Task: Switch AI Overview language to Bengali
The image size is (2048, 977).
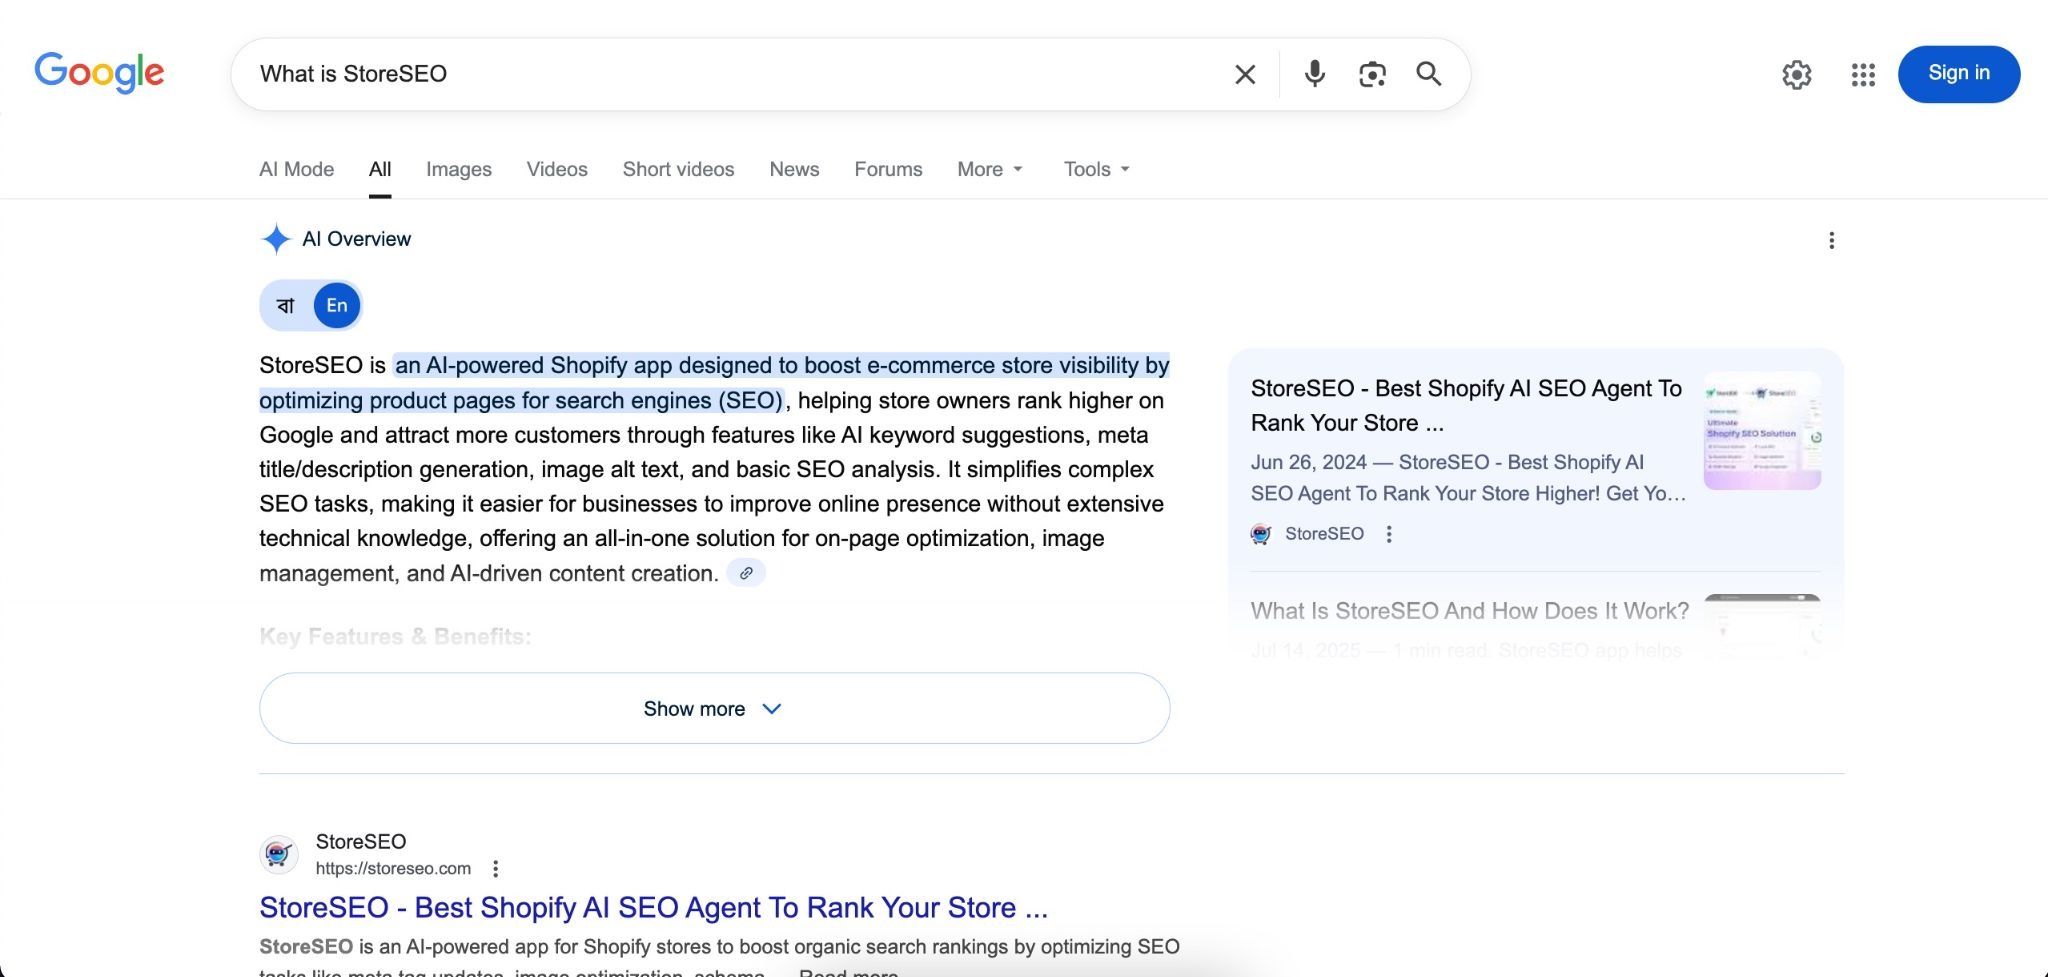Action: click(x=285, y=305)
